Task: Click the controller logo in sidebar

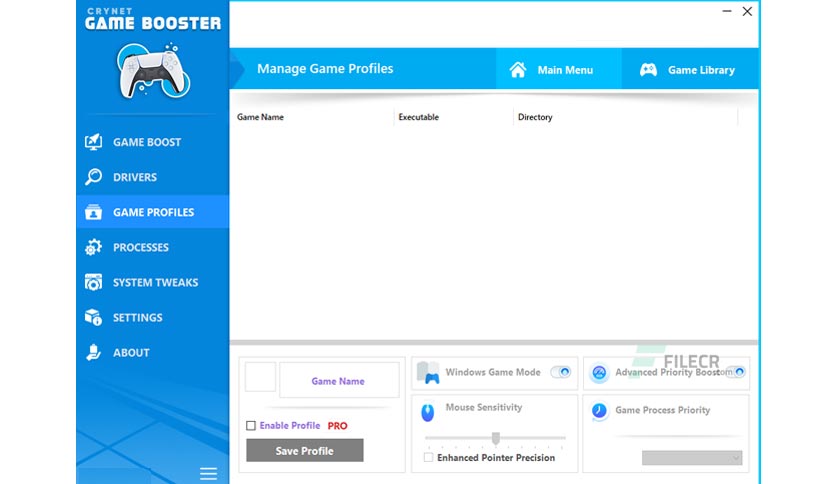Action: (153, 71)
